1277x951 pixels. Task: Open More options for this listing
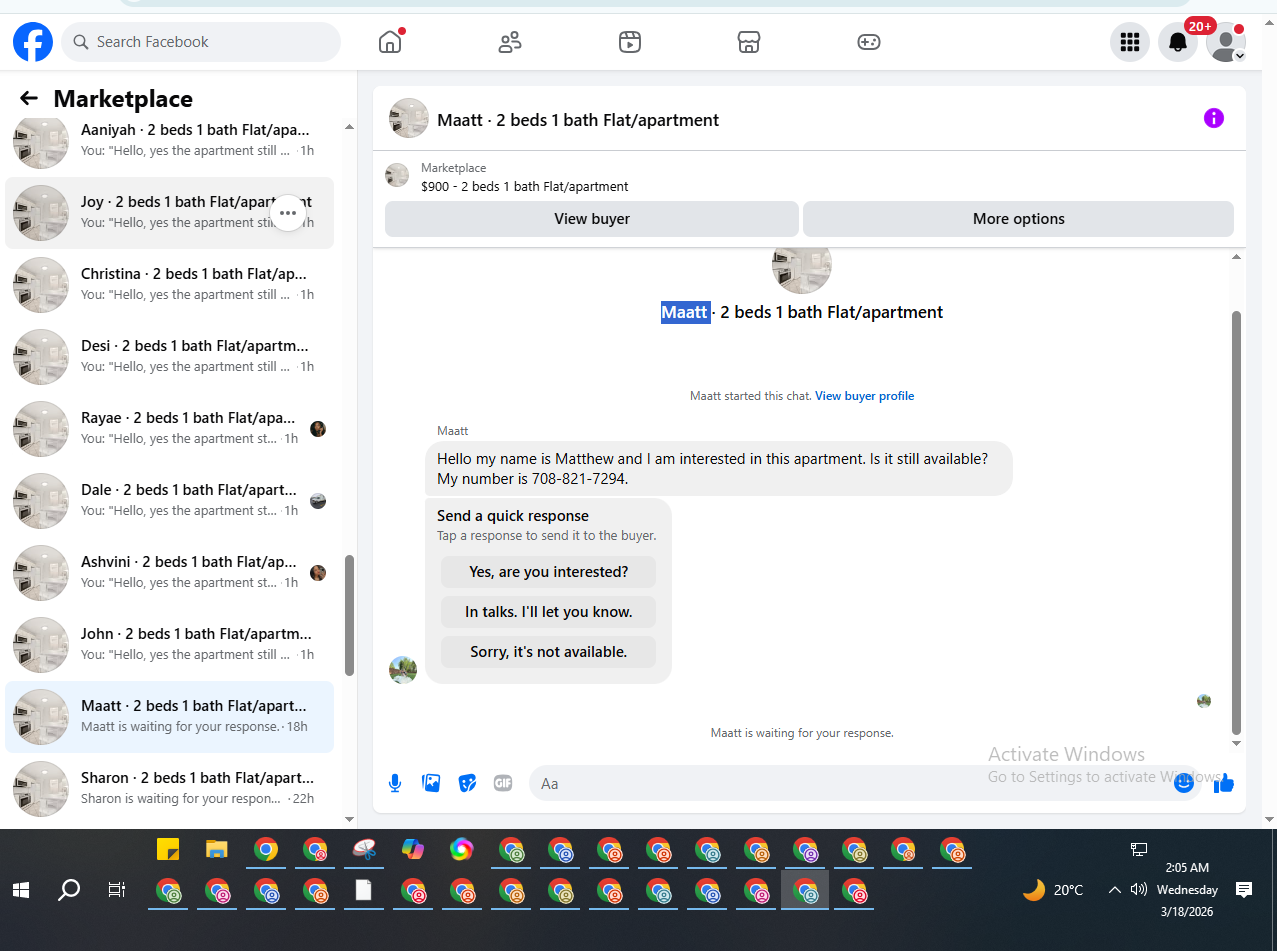[1018, 219]
